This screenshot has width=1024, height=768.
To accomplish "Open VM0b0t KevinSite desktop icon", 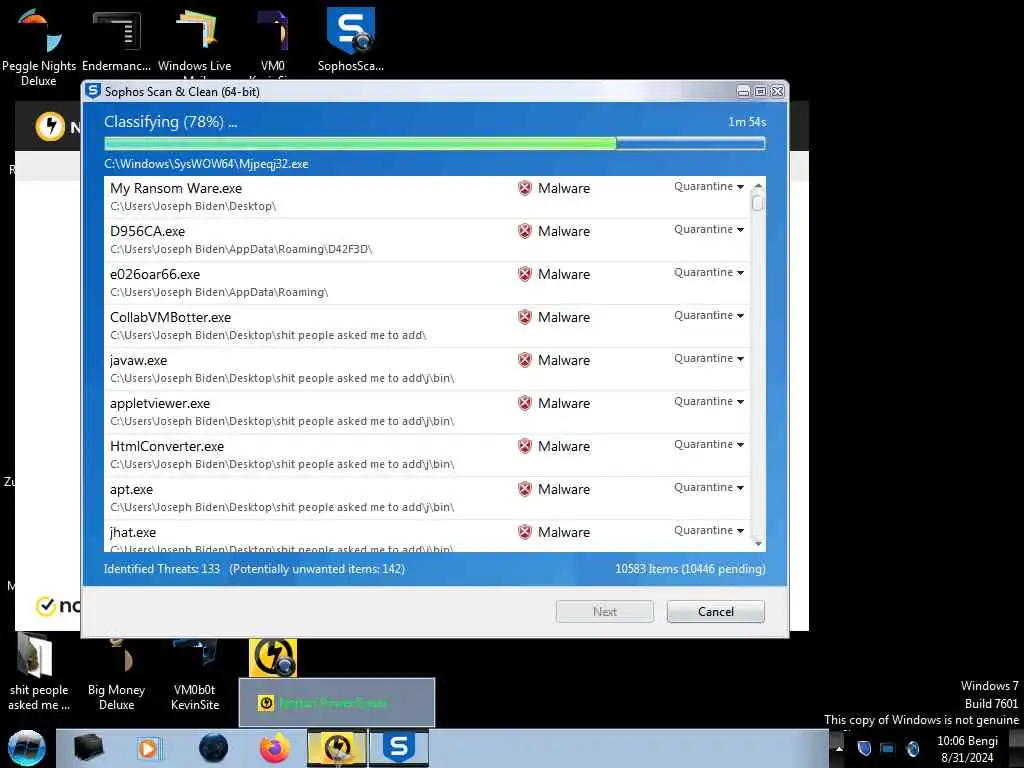I will pos(195,676).
